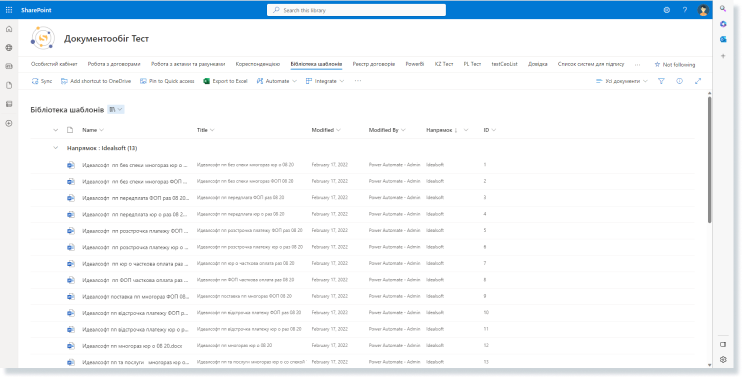Open the Напрямок column menu
This screenshot has height=378, width=743.
click(x=447, y=130)
